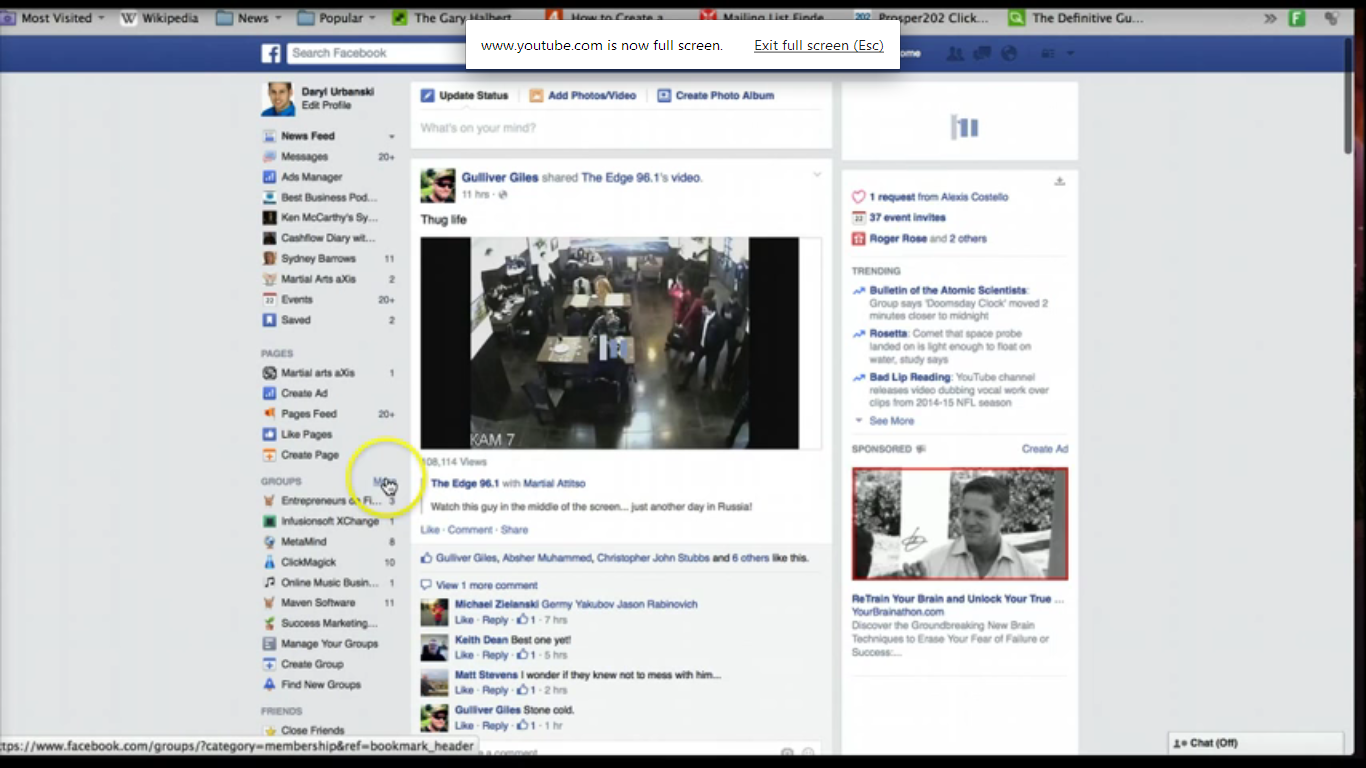Screen dimensions: 1366x768
Task: Click Exit full screen (Esc) link
Action: point(819,45)
